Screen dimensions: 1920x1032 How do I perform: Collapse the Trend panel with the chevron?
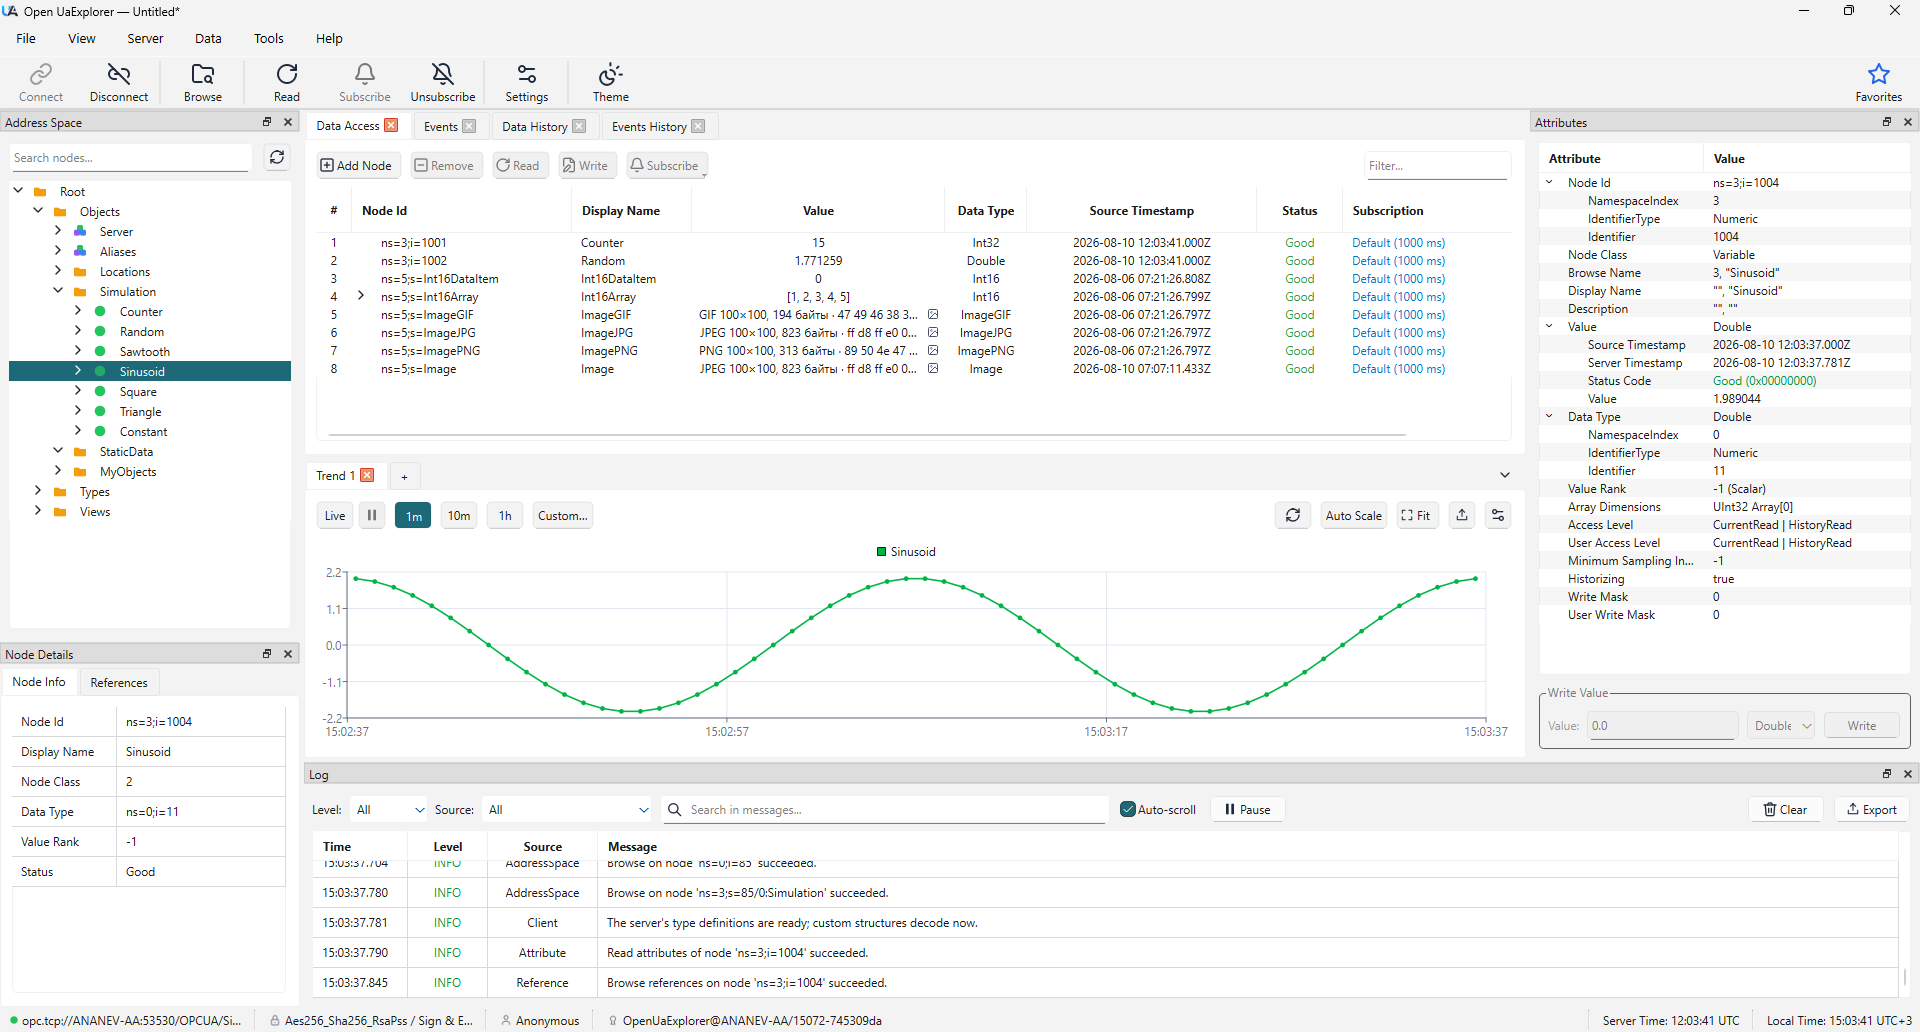coord(1505,475)
